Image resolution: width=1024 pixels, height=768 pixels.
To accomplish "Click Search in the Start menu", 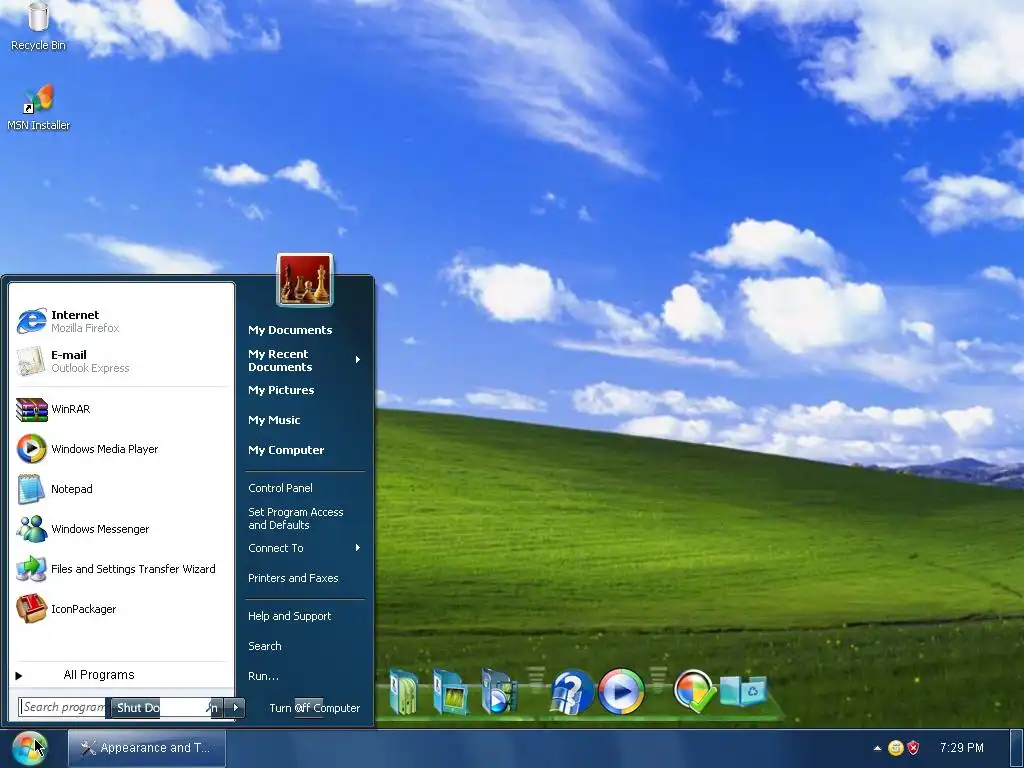I will pos(264,646).
